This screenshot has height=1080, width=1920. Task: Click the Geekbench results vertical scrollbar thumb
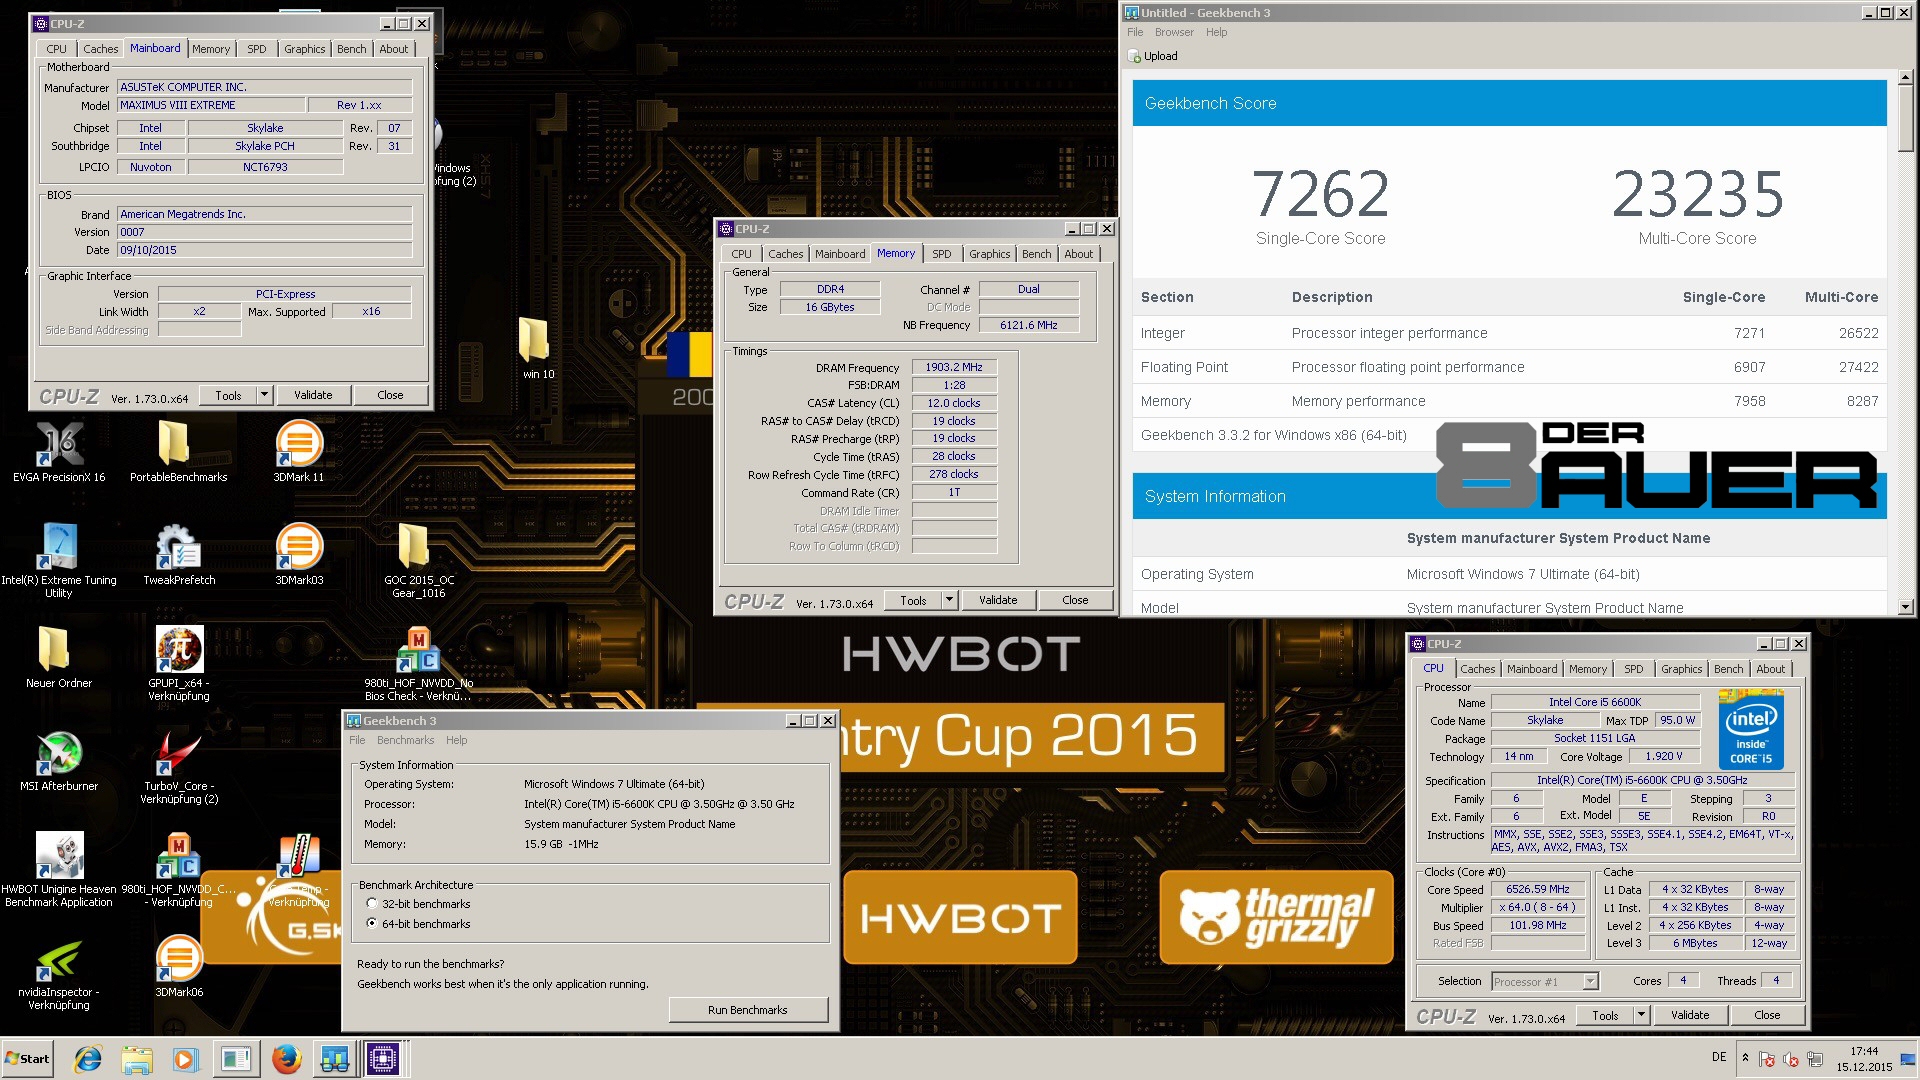[1904, 116]
